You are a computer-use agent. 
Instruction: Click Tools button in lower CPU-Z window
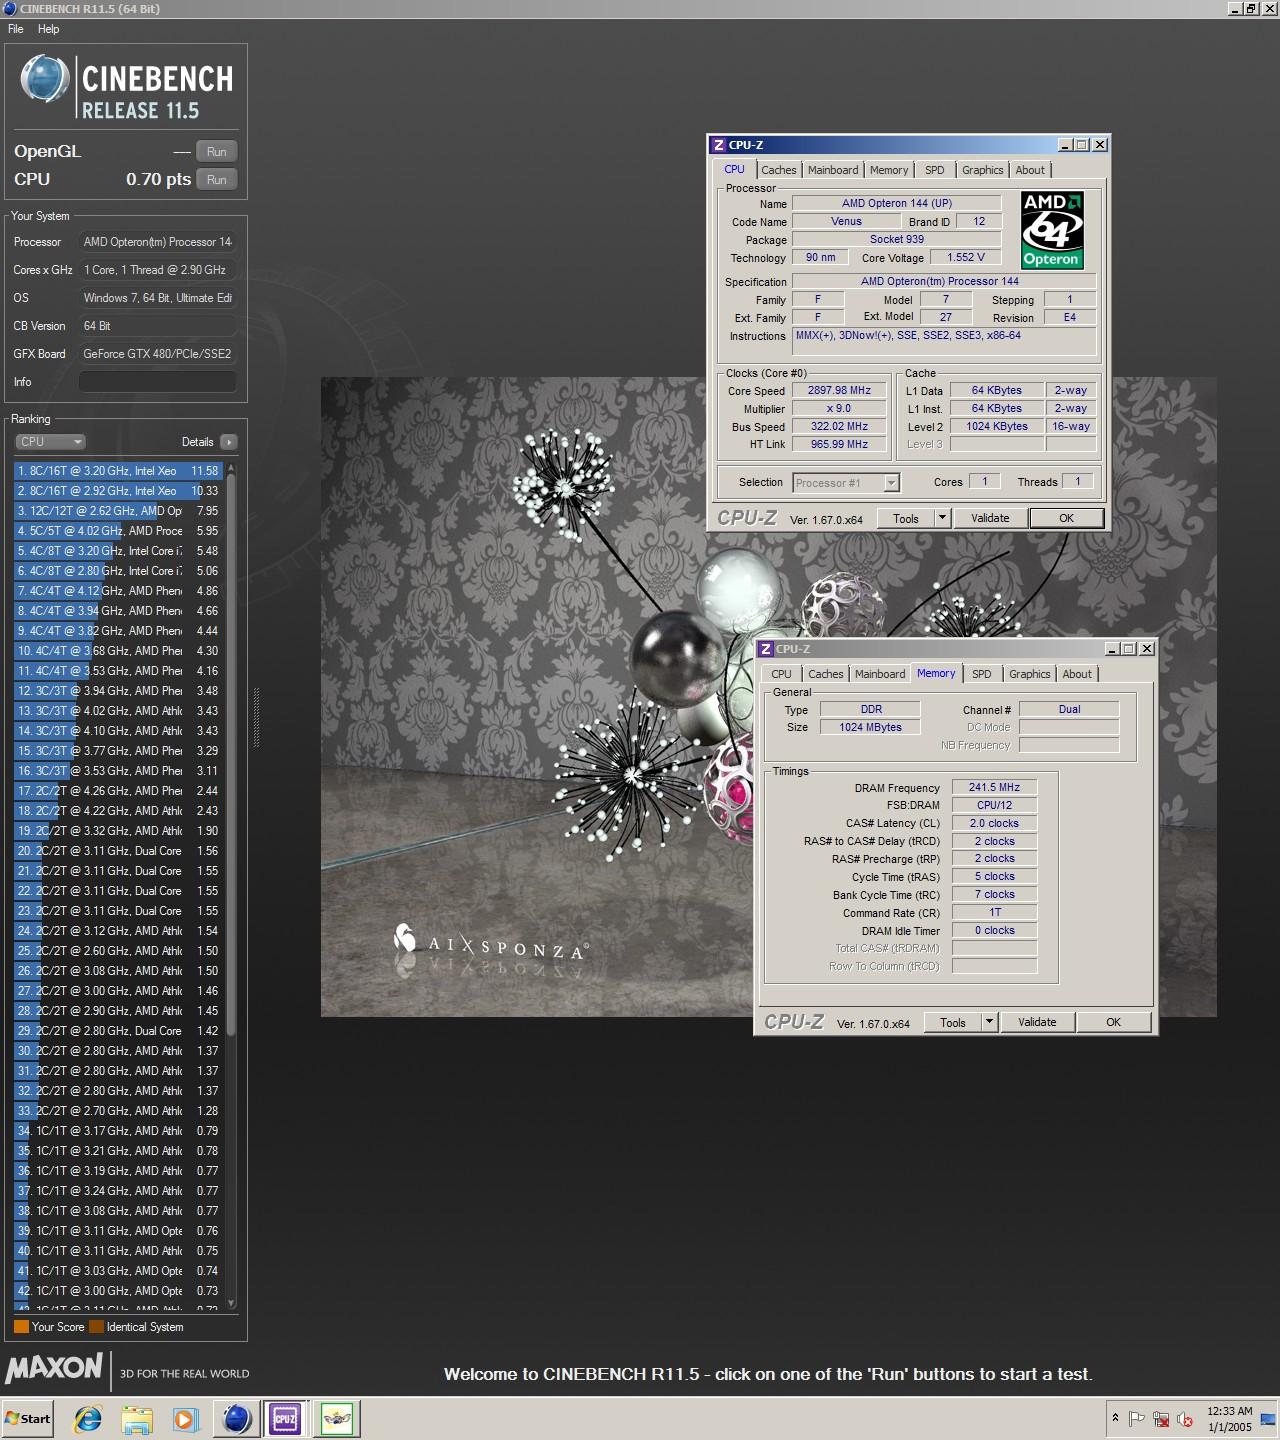click(x=953, y=1022)
